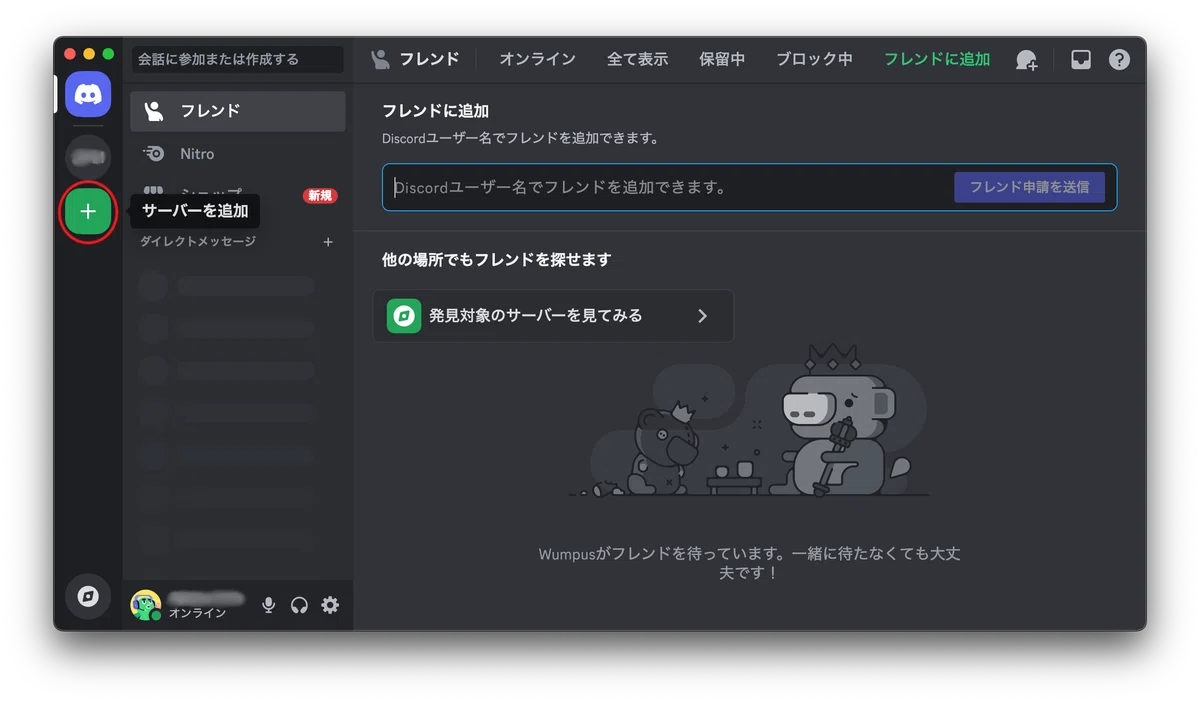This screenshot has height=702, width=1200.
Task: Open the Explore Discoverable Servers compass icon
Action: pos(88,596)
